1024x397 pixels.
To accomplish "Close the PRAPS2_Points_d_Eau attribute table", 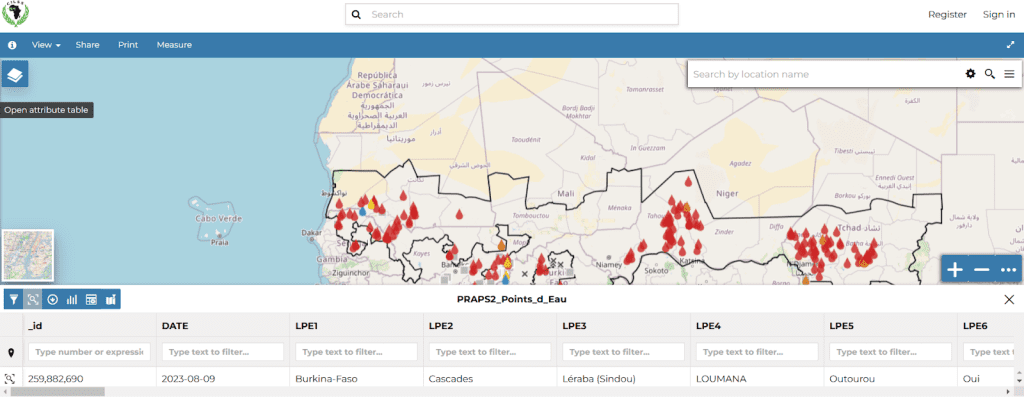I will pyautogui.click(x=1009, y=300).
